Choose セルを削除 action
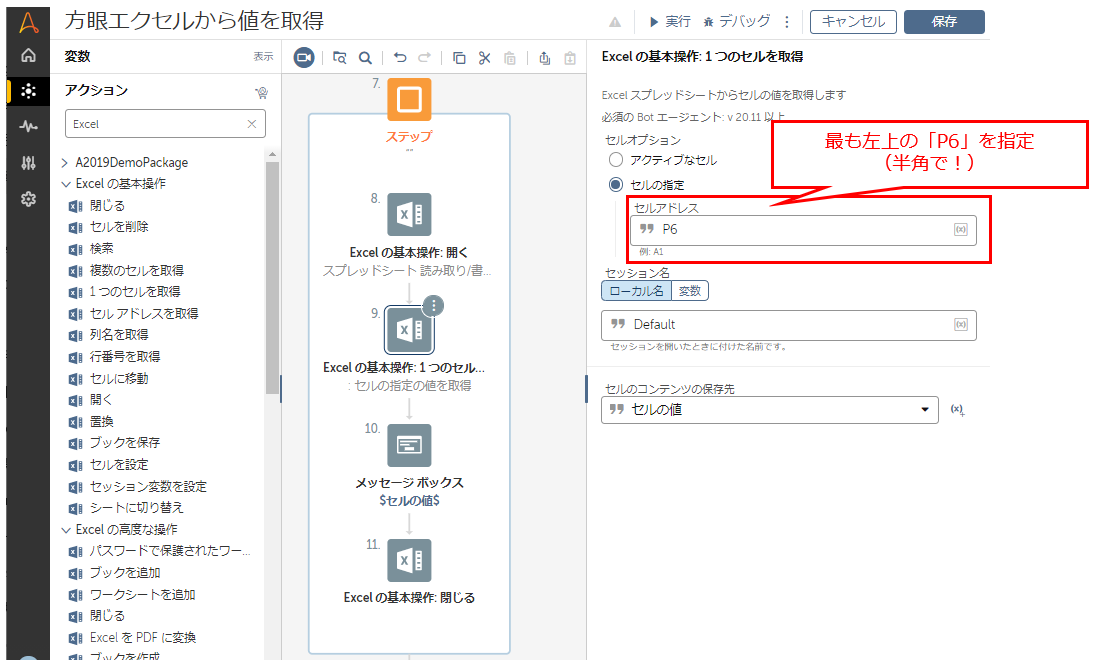The height and width of the screenshot is (671, 1101). click(119, 227)
